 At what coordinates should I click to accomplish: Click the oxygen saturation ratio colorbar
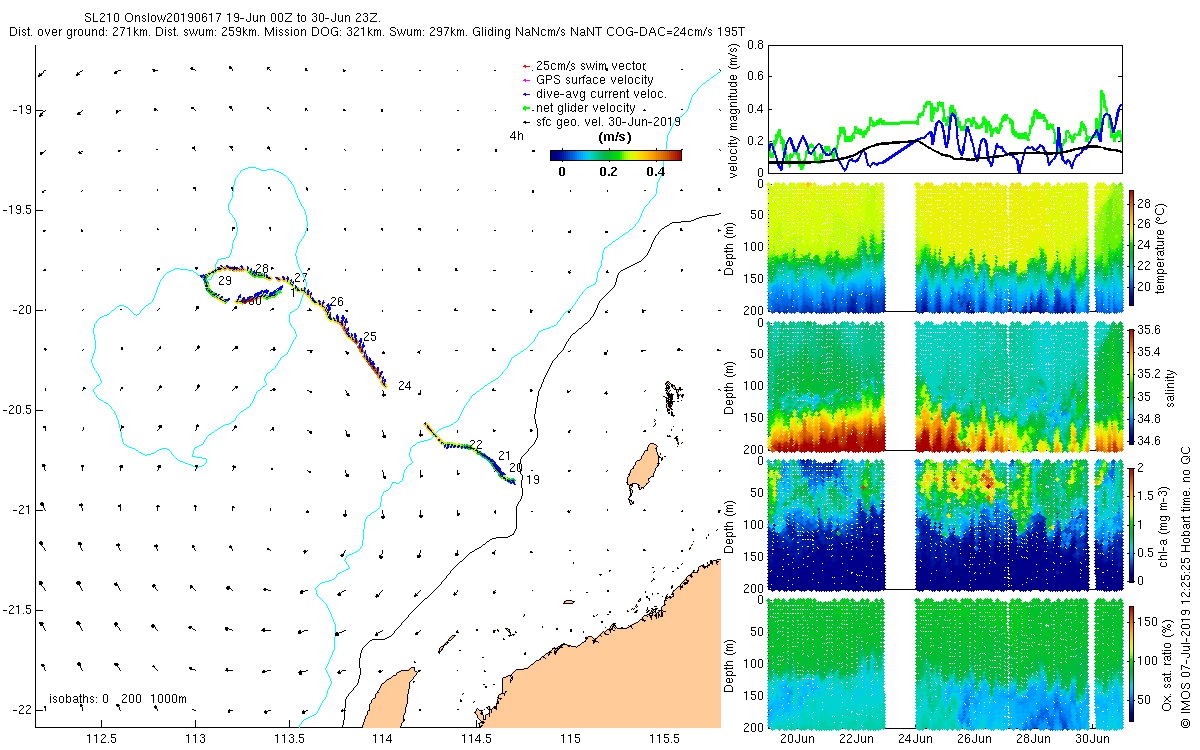(x=1132, y=662)
